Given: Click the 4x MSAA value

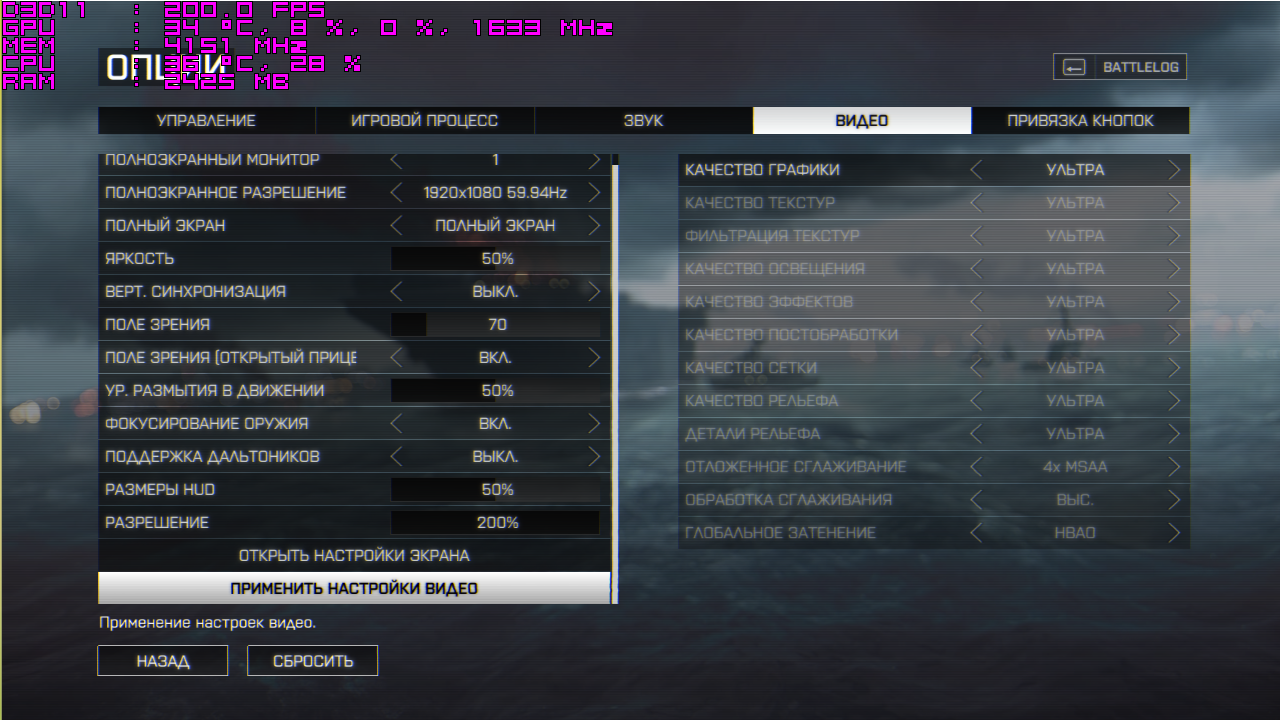Looking at the screenshot, I should coord(1075,467).
